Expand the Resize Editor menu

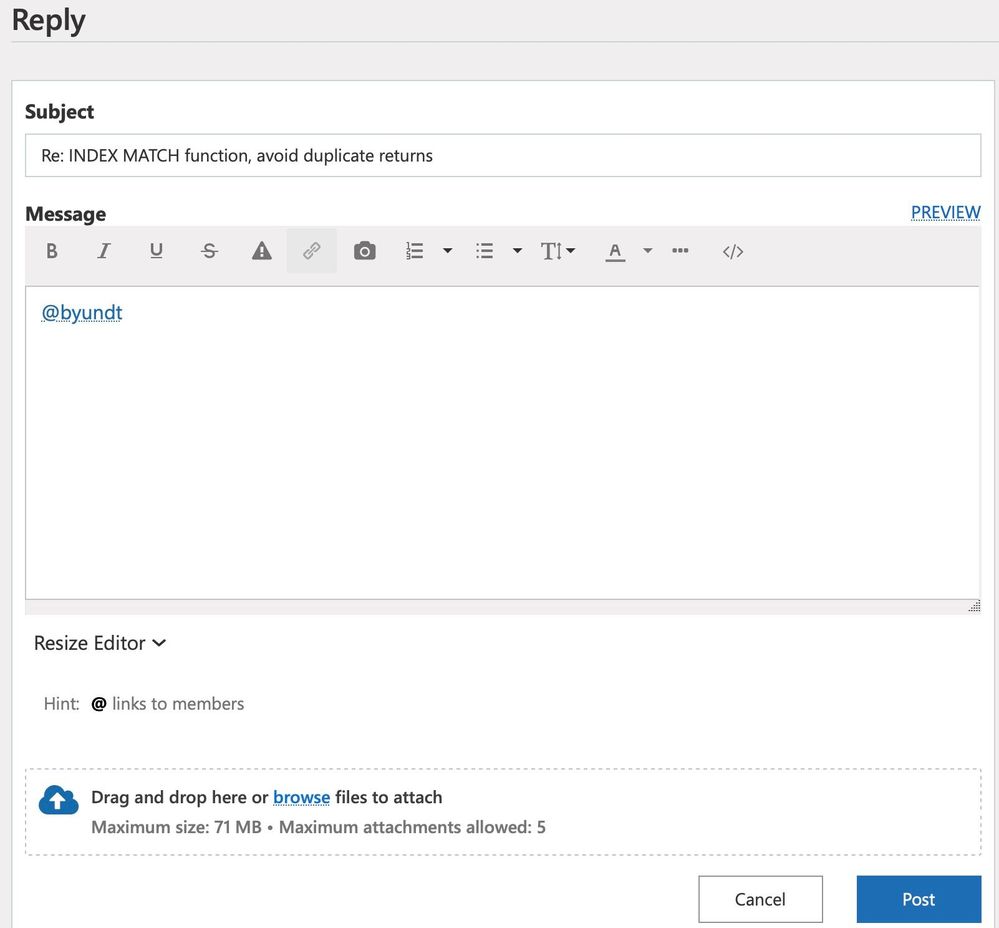(x=99, y=643)
